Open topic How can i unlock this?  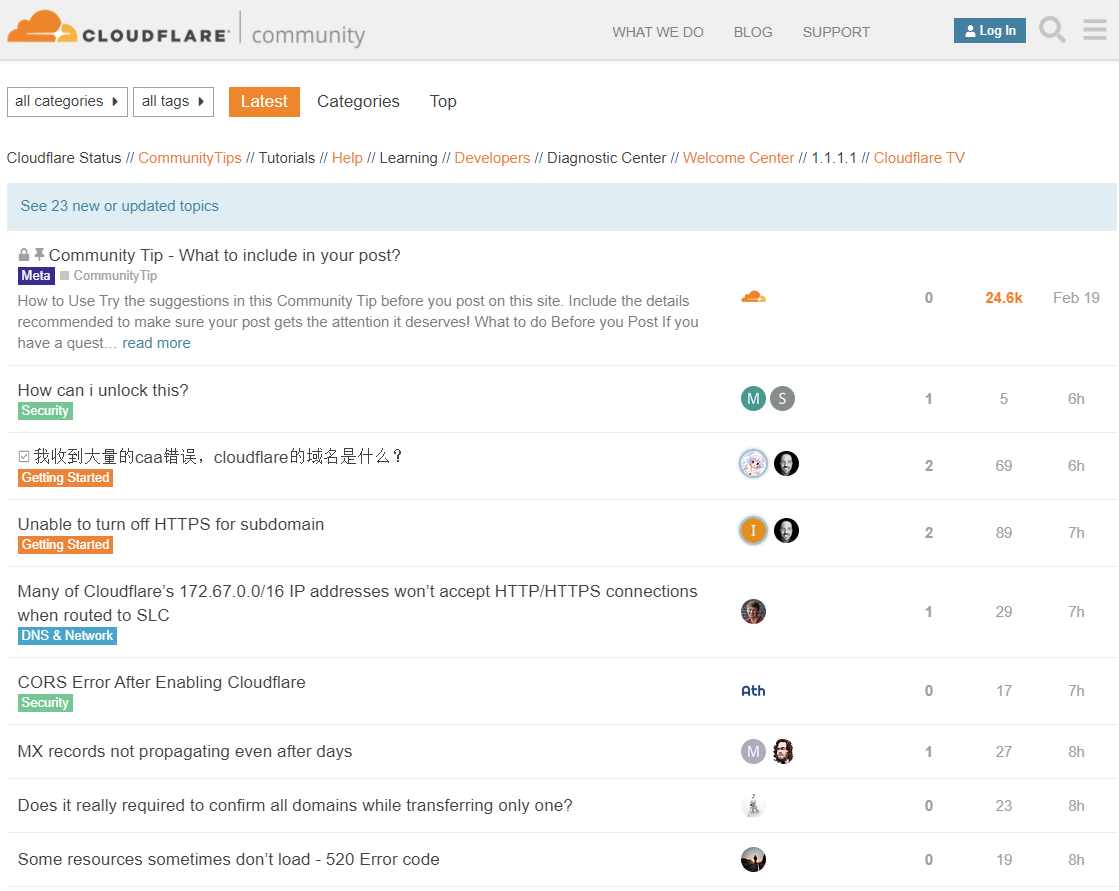103,390
